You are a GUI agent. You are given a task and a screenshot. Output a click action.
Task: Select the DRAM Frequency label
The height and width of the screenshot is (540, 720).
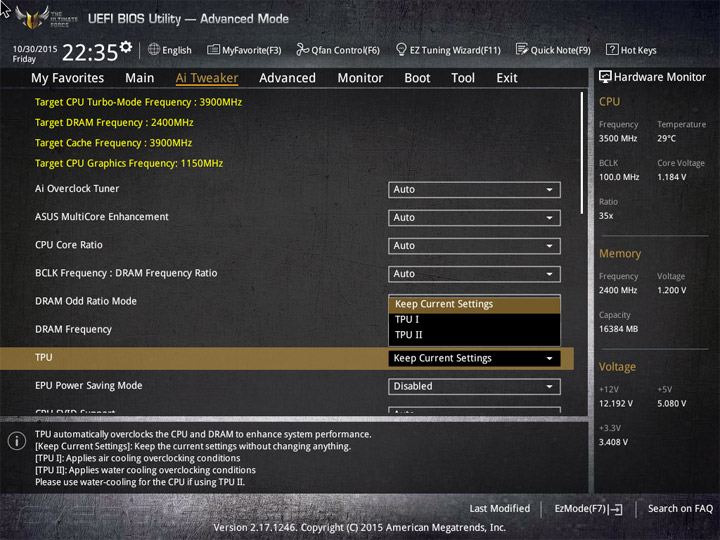click(73, 329)
